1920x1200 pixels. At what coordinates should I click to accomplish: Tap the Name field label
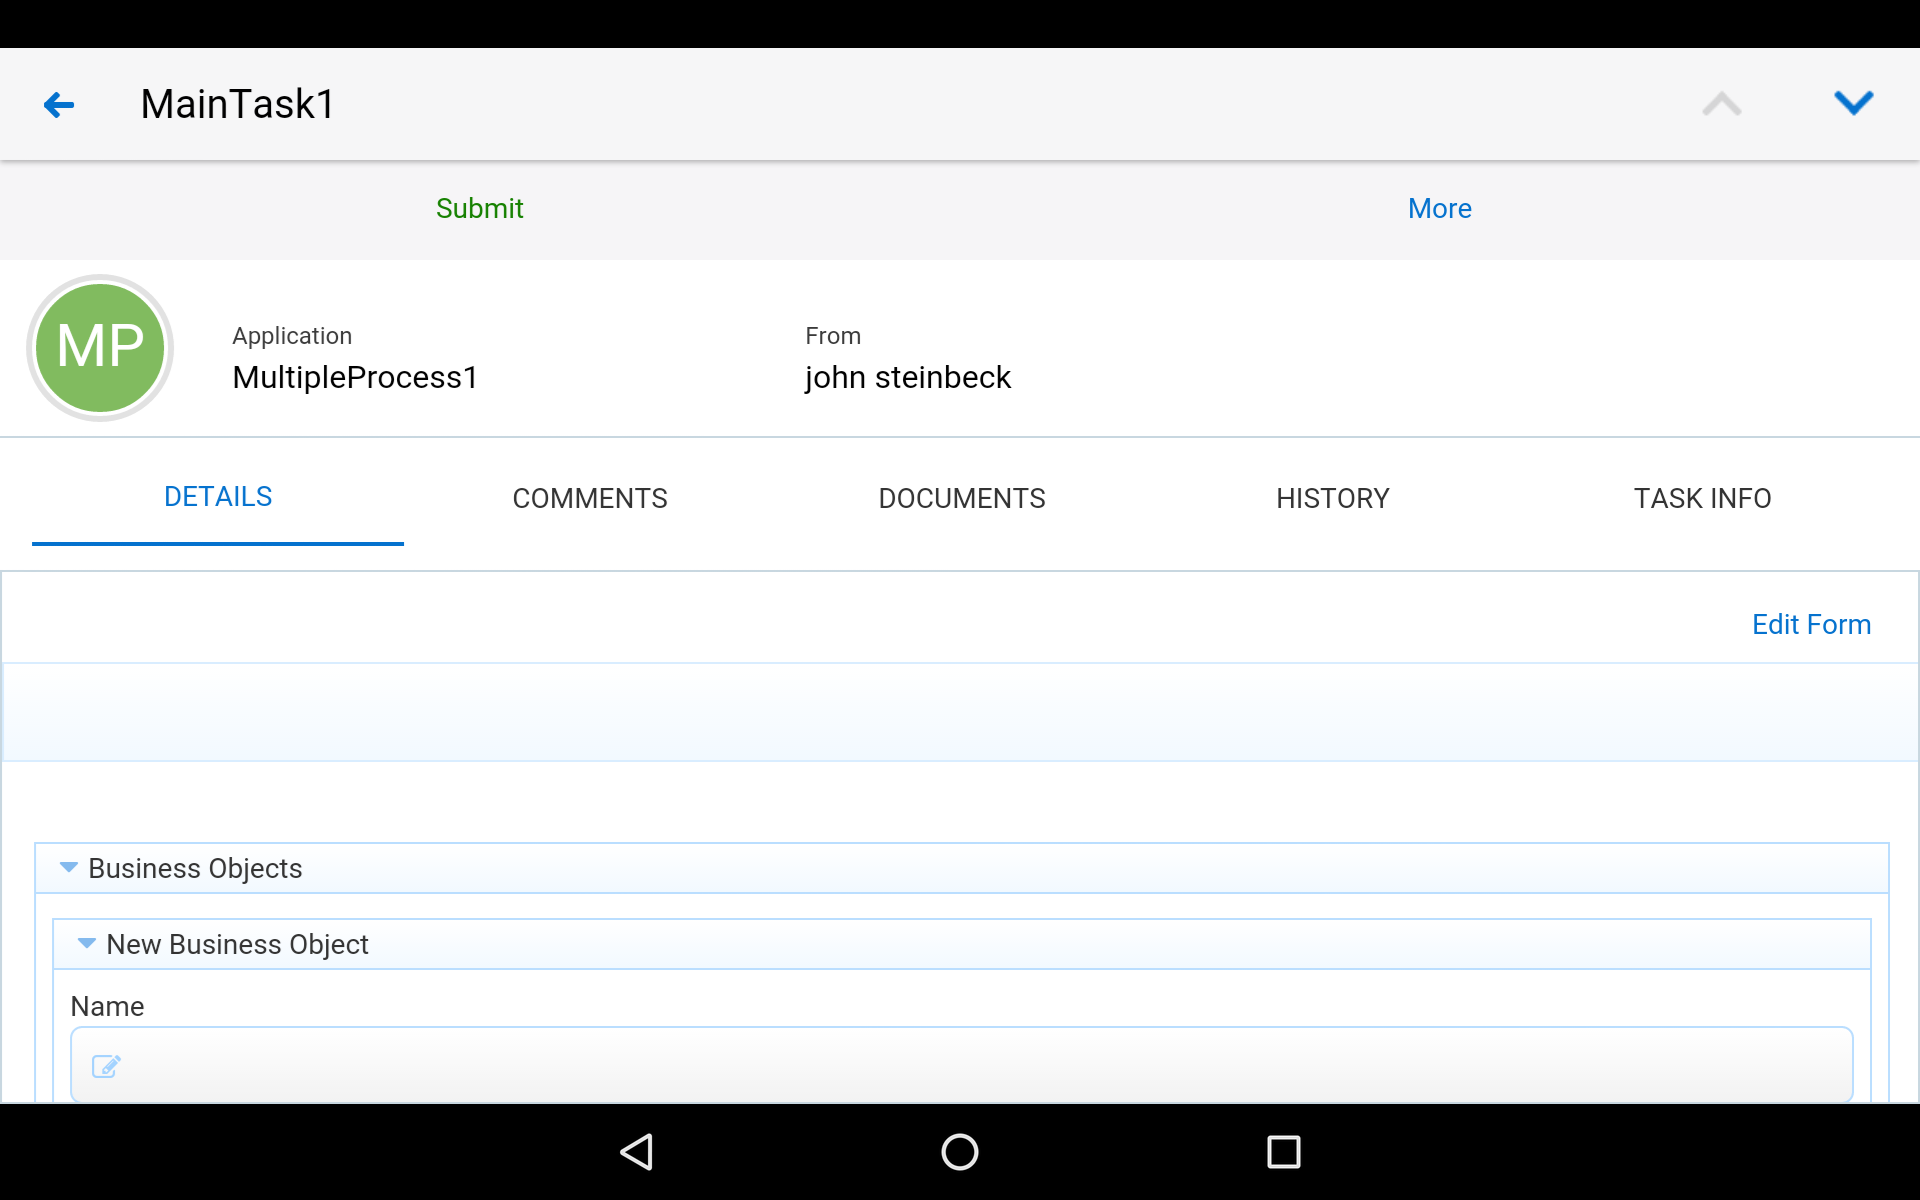(107, 1006)
